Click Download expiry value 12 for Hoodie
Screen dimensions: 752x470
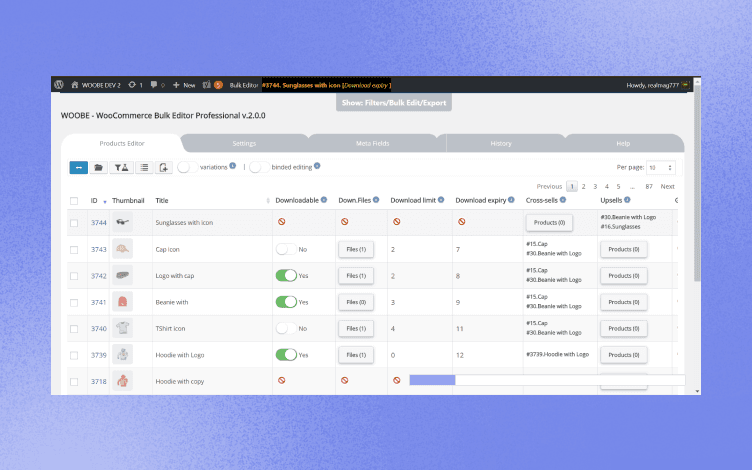(x=459, y=355)
